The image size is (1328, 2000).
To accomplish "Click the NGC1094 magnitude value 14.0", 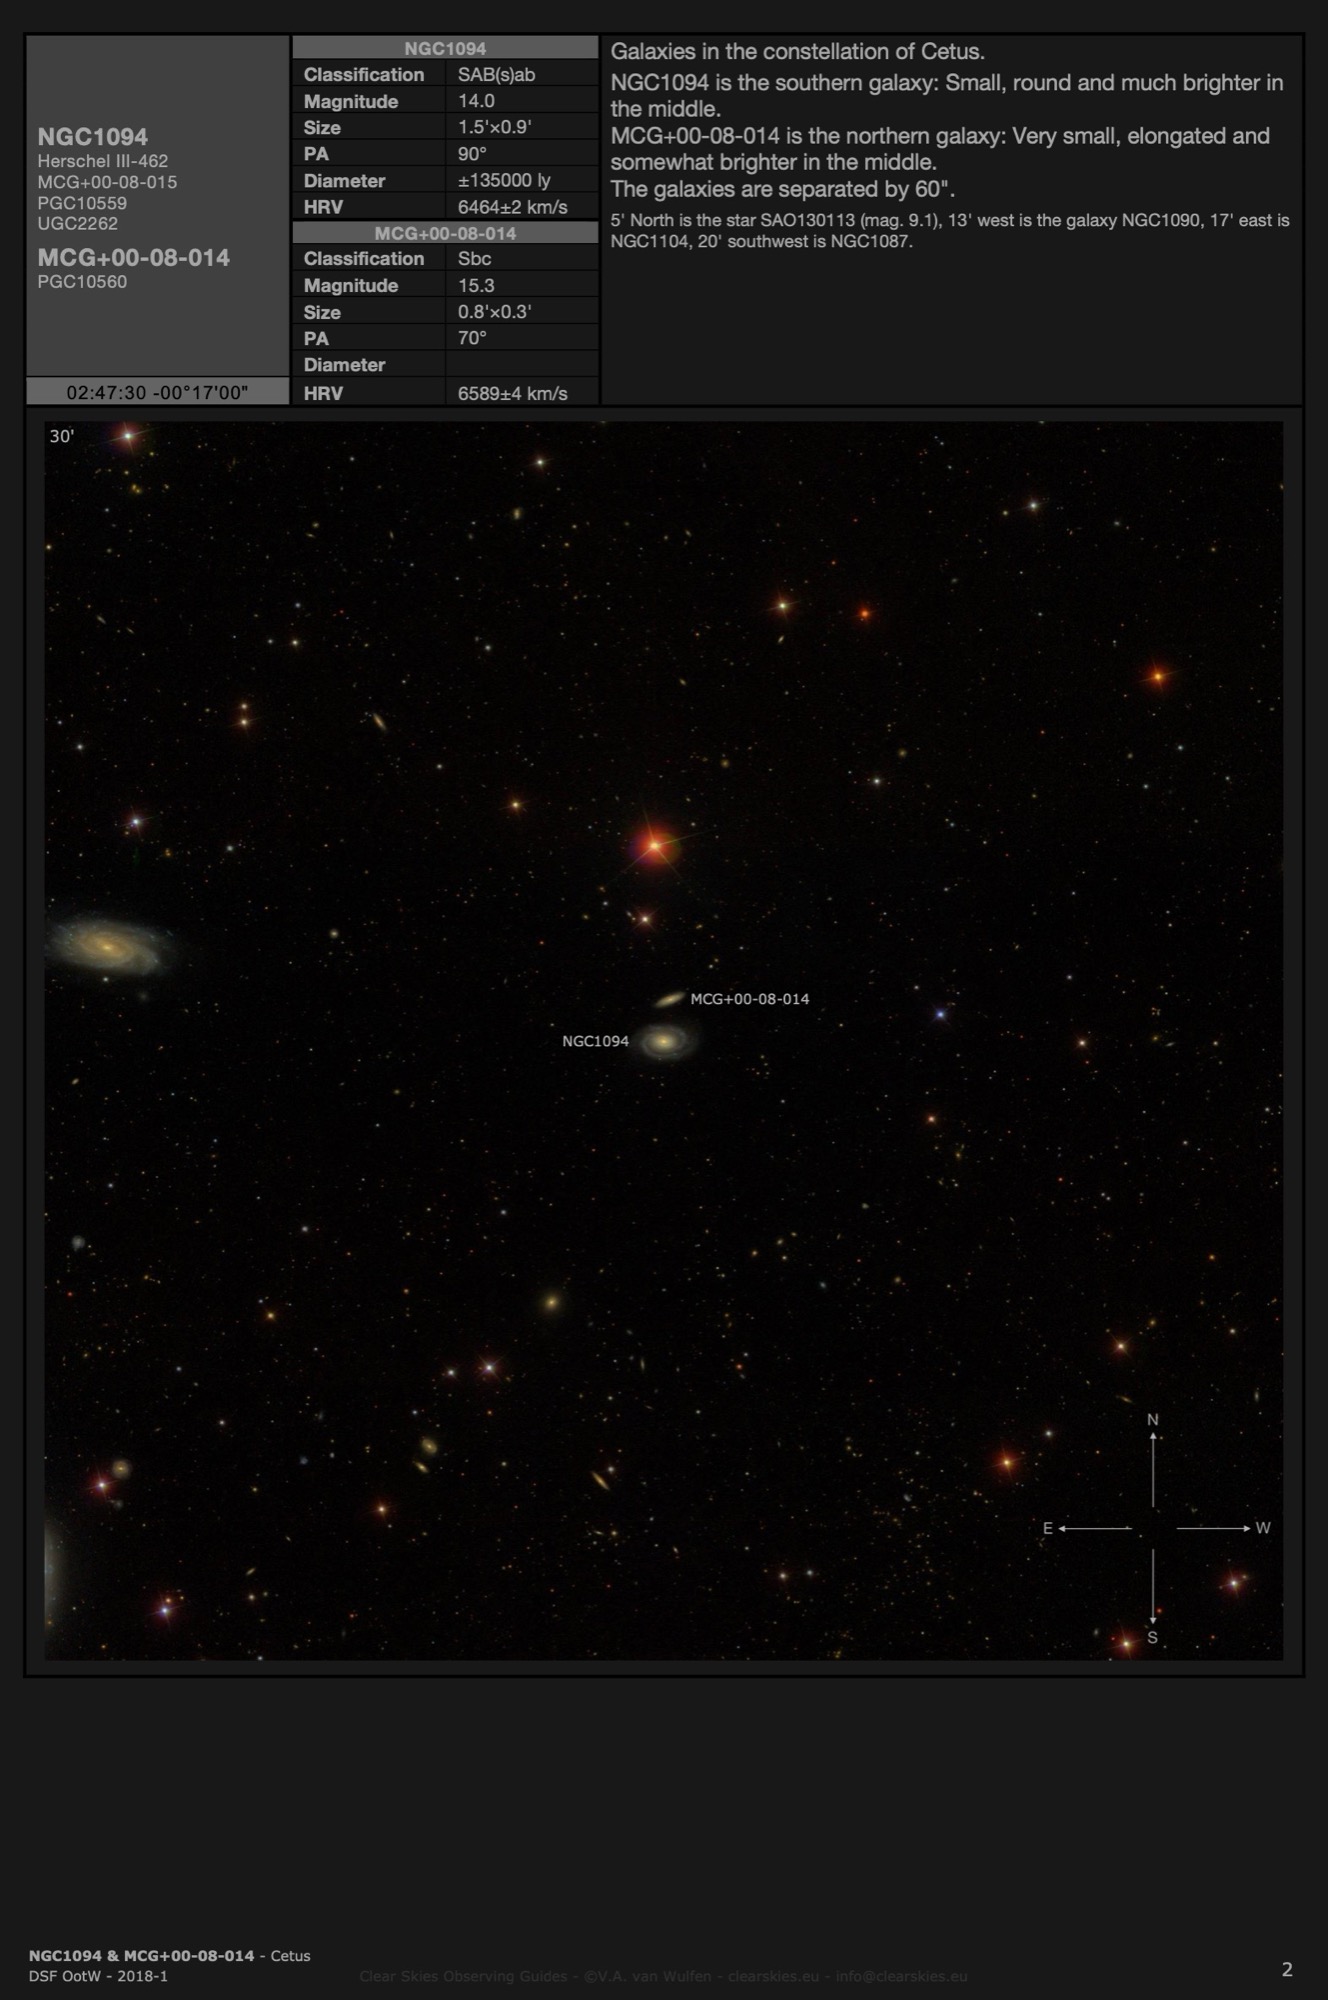I will (476, 101).
